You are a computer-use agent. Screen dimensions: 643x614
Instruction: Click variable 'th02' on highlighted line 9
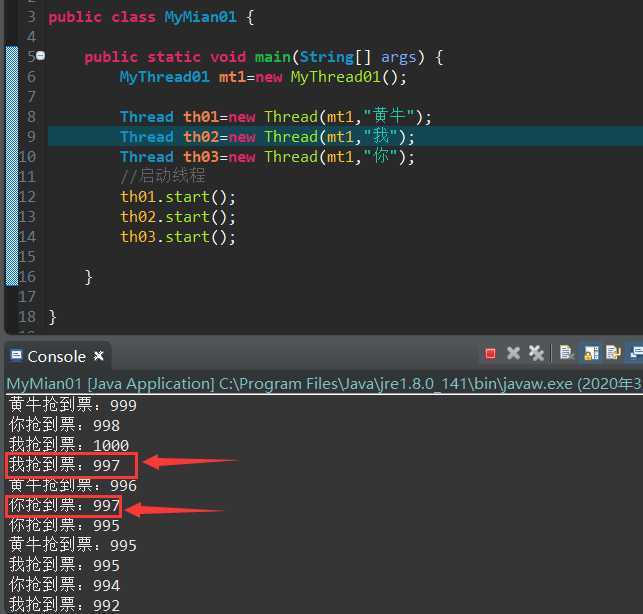click(x=201, y=137)
